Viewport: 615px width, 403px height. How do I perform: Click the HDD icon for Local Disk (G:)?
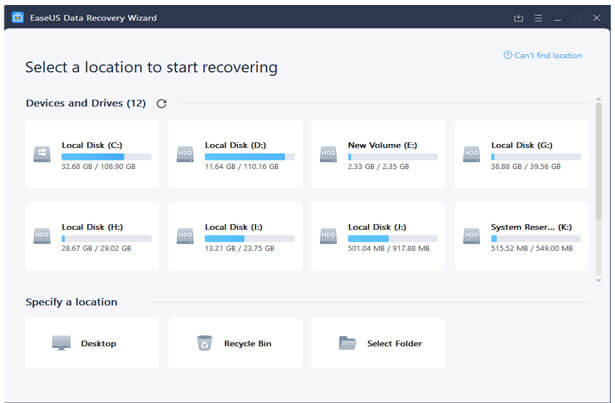click(471, 154)
